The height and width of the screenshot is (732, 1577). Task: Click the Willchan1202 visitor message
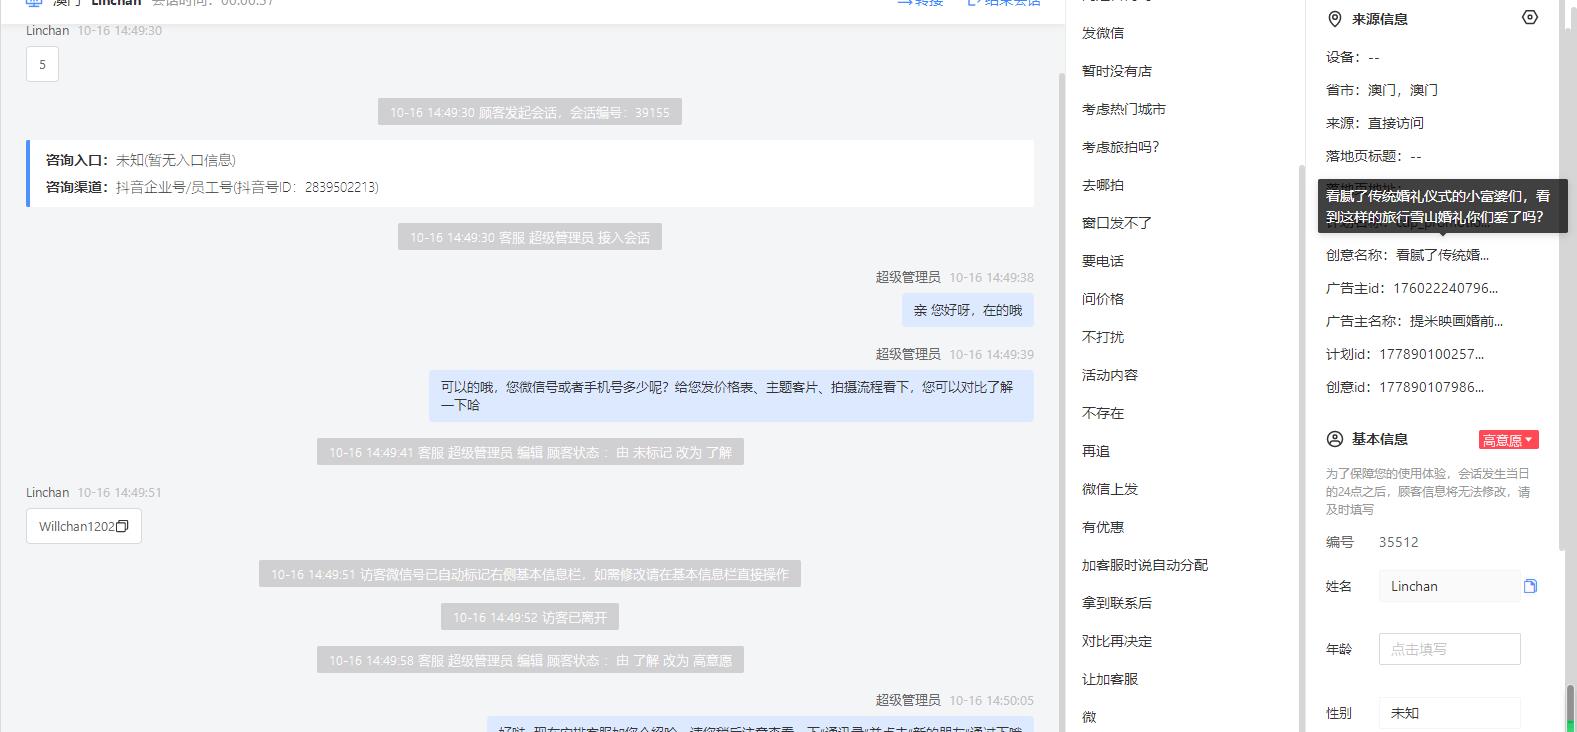83,526
